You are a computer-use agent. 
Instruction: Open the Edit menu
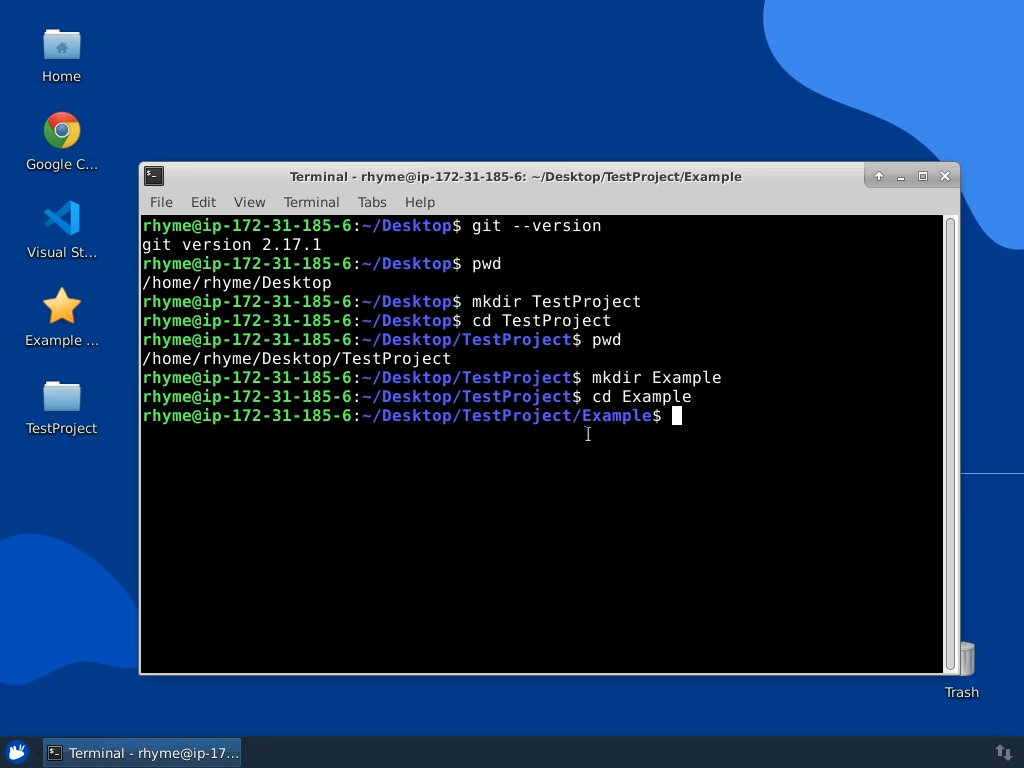(x=203, y=202)
